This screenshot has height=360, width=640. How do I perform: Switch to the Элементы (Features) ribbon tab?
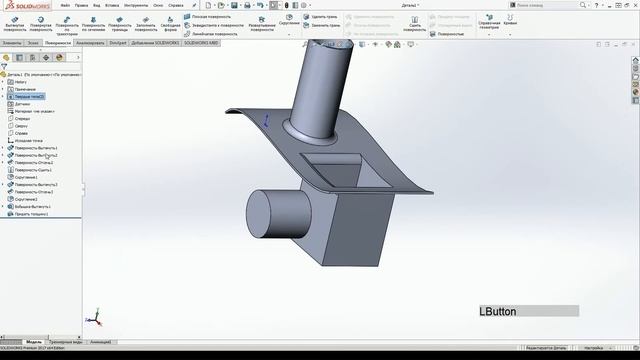click(12, 43)
